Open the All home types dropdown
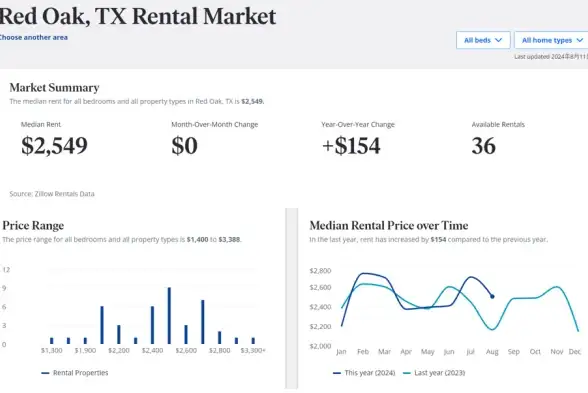Image resolution: width=588 pixels, height=393 pixels. point(551,40)
